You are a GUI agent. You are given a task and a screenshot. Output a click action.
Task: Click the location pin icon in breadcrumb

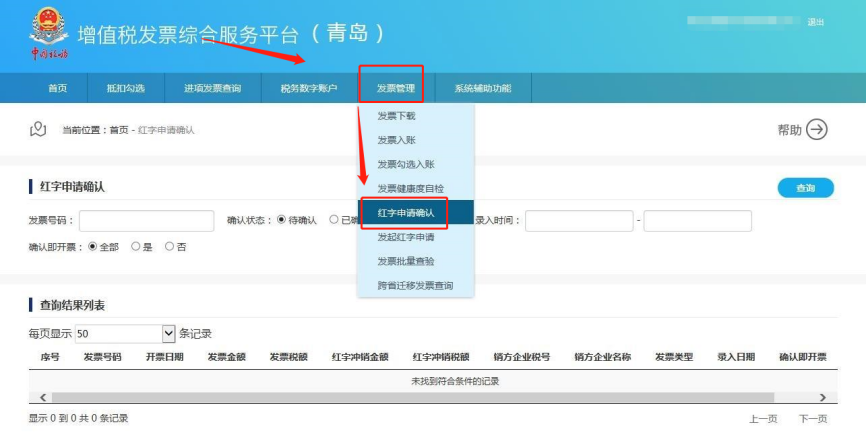coord(39,129)
